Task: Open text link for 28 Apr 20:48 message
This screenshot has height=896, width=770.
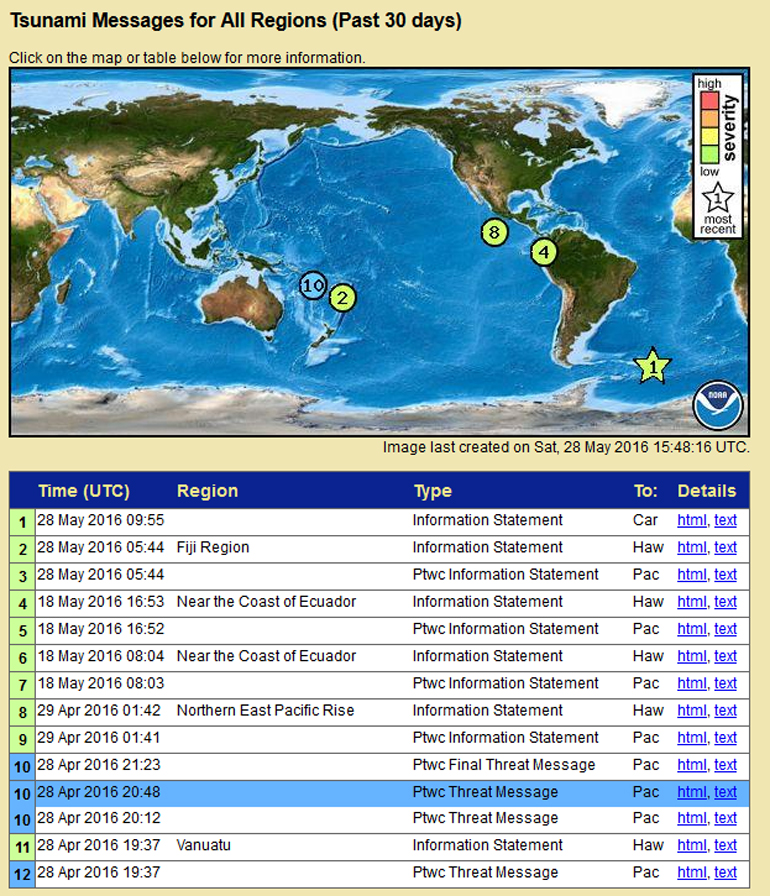Action: tap(725, 792)
